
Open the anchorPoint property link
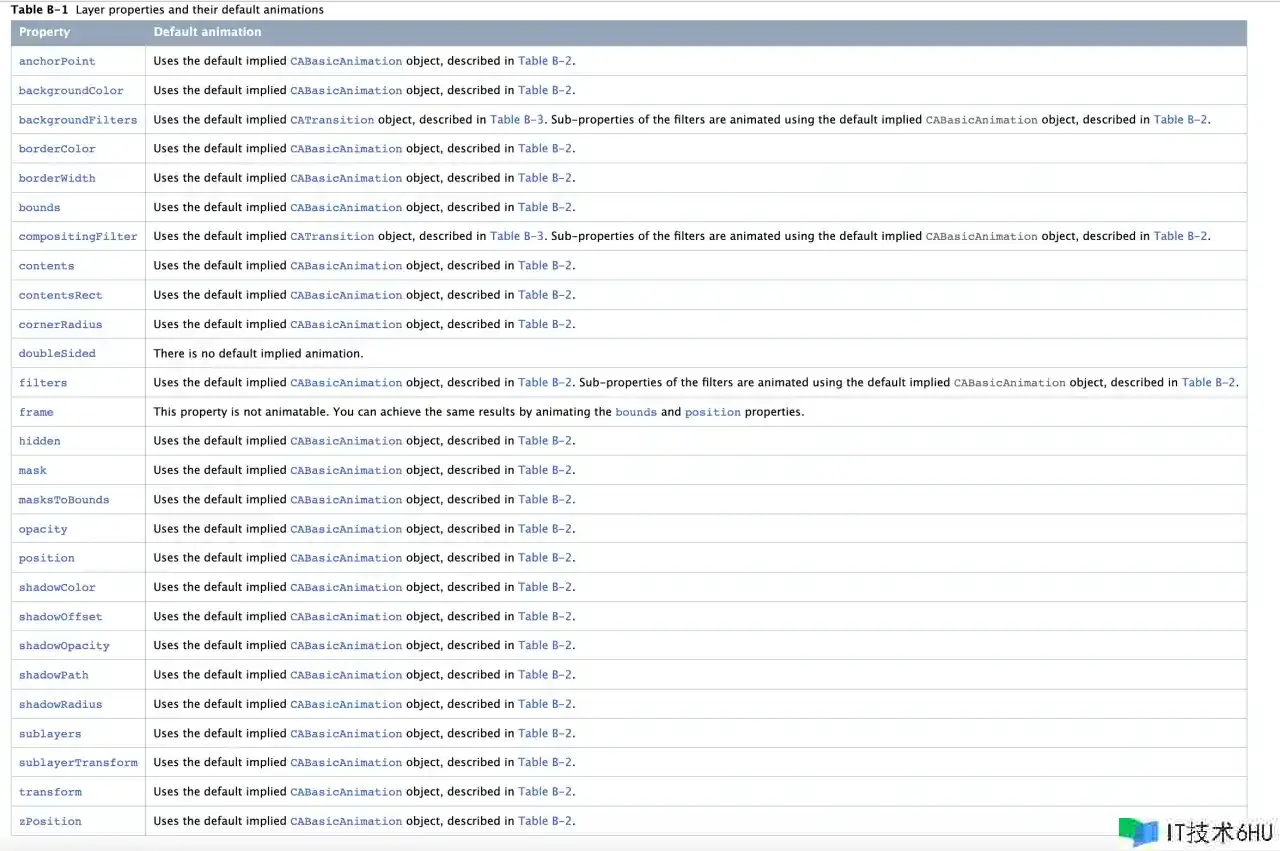pyautogui.click(x=57, y=61)
